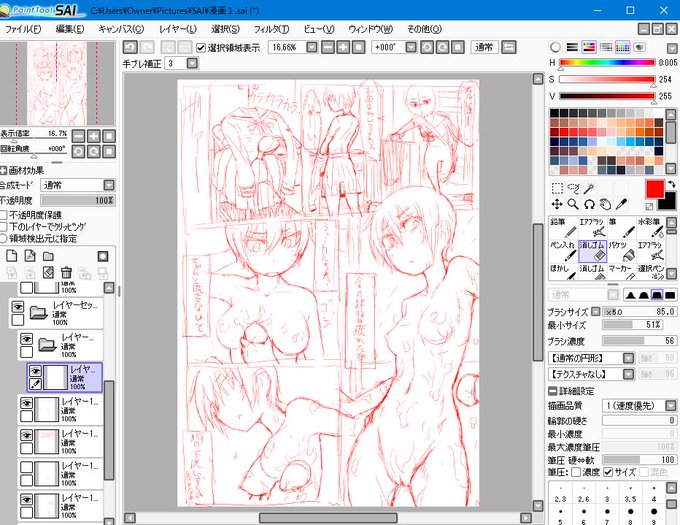Zoom out with toolbar minus button

(328, 47)
